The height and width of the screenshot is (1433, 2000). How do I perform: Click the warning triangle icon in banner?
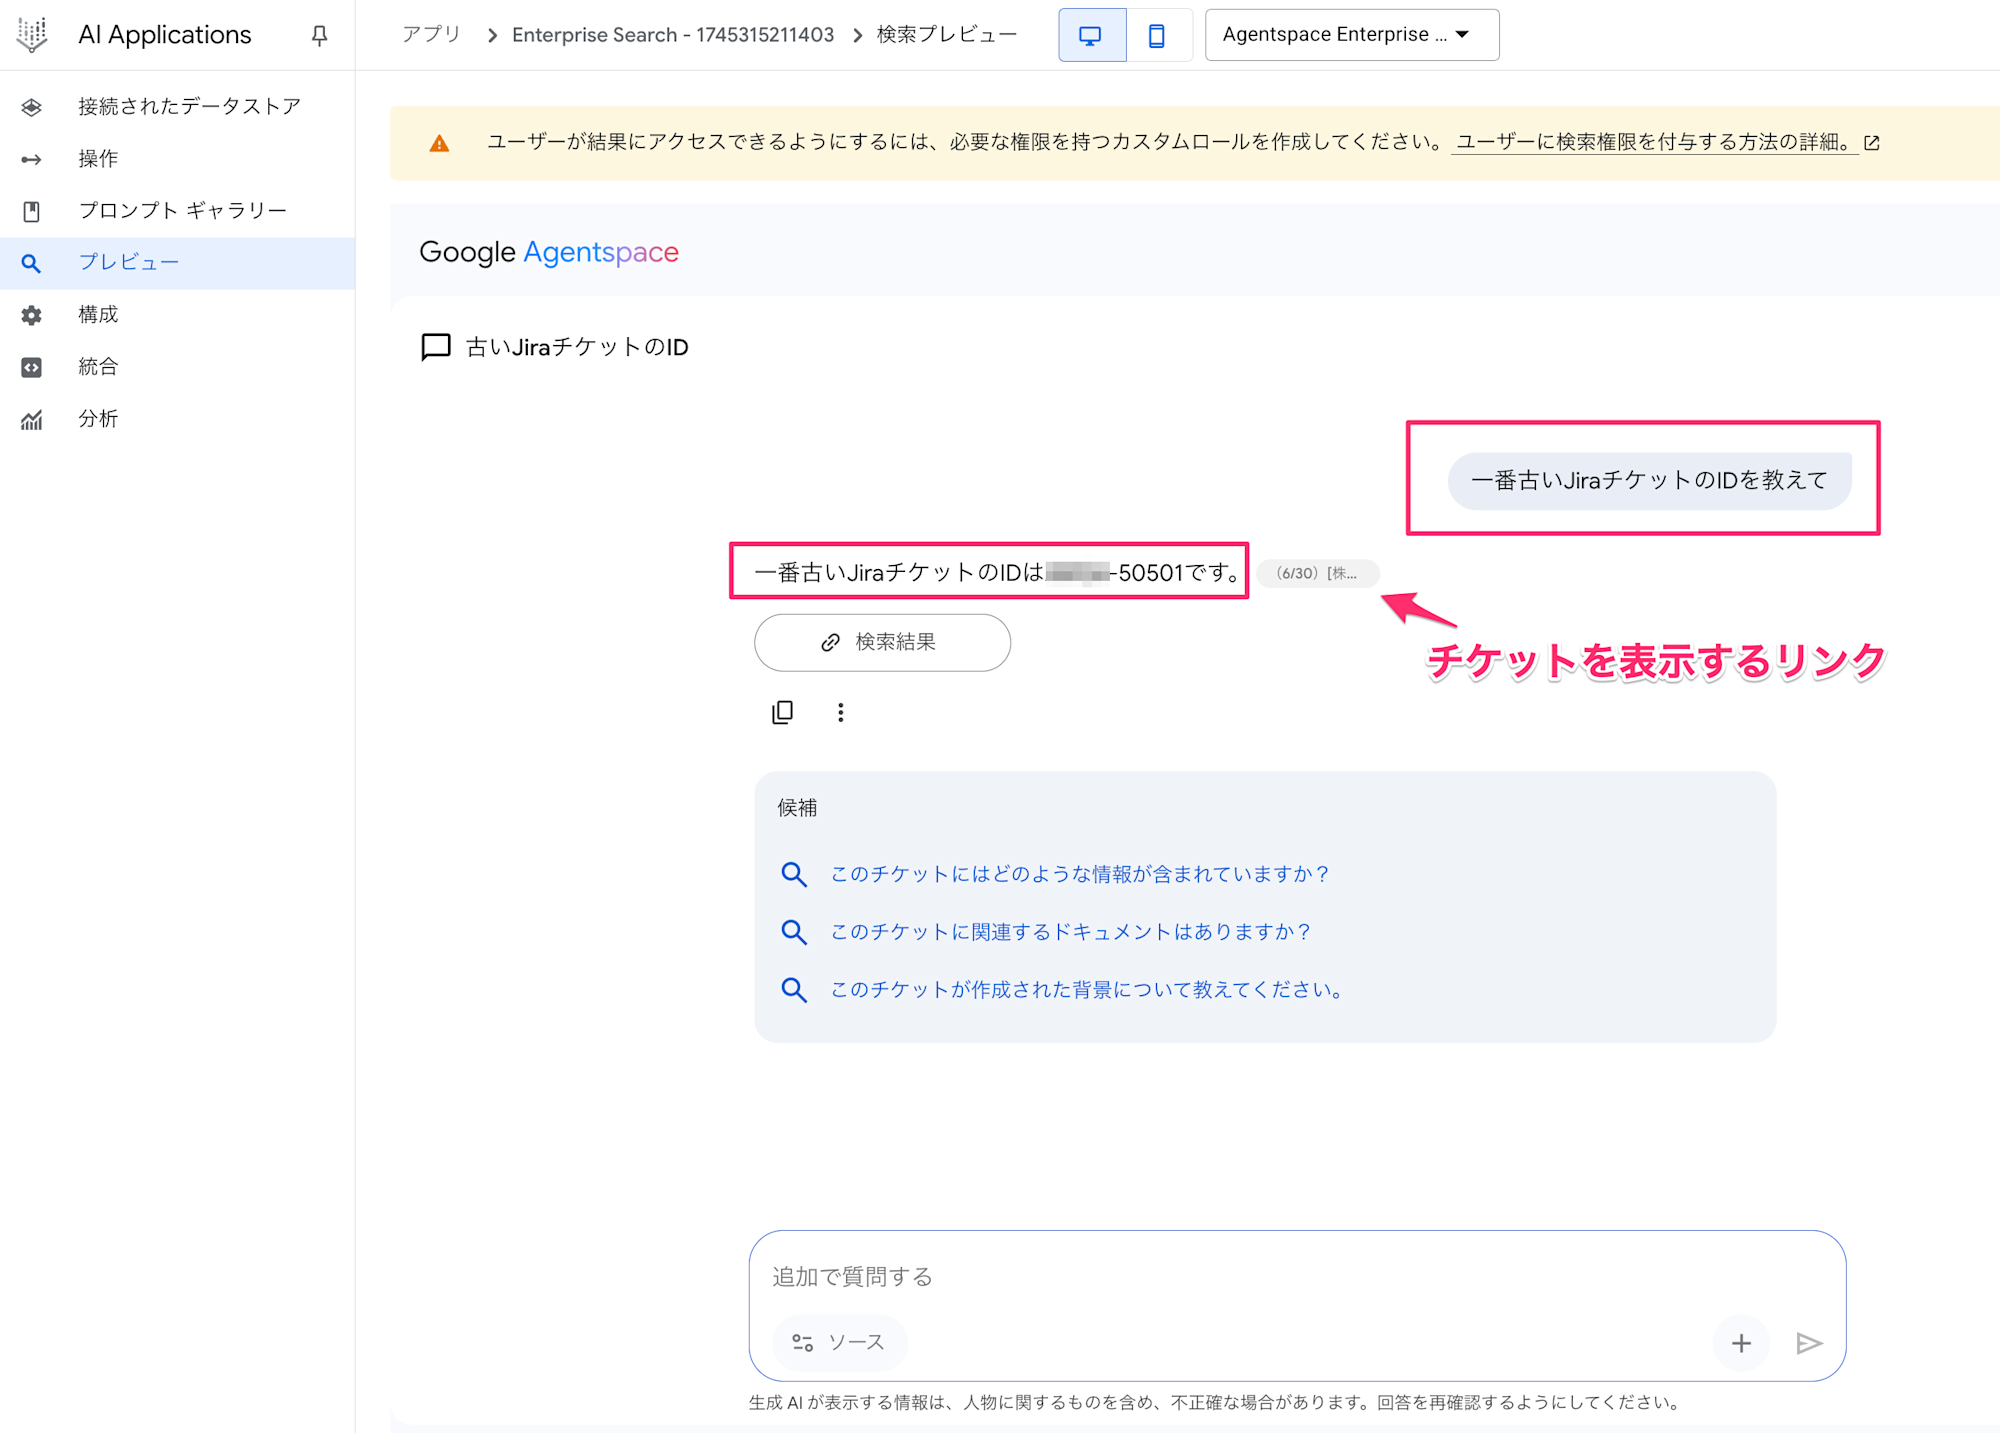(439, 143)
